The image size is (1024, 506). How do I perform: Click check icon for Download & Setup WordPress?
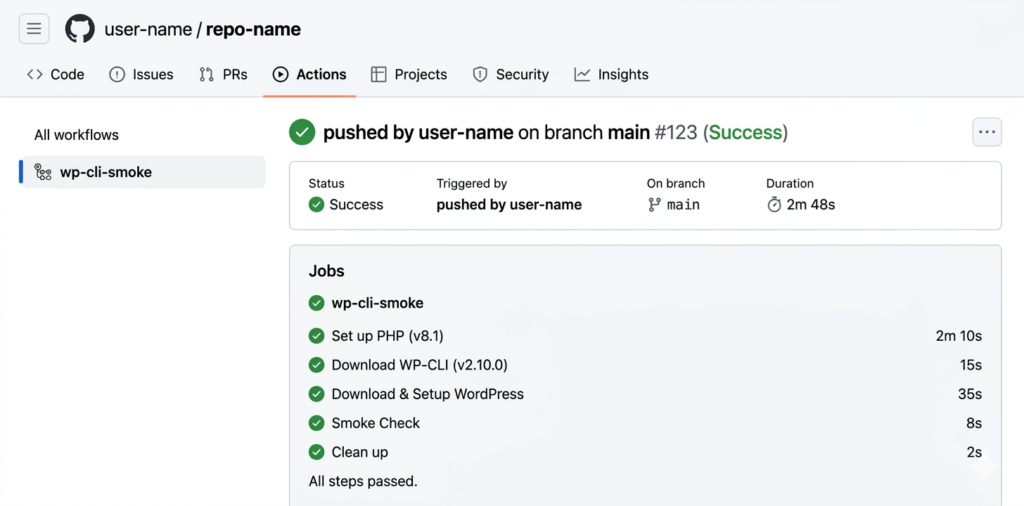click(x=317, y=394)
